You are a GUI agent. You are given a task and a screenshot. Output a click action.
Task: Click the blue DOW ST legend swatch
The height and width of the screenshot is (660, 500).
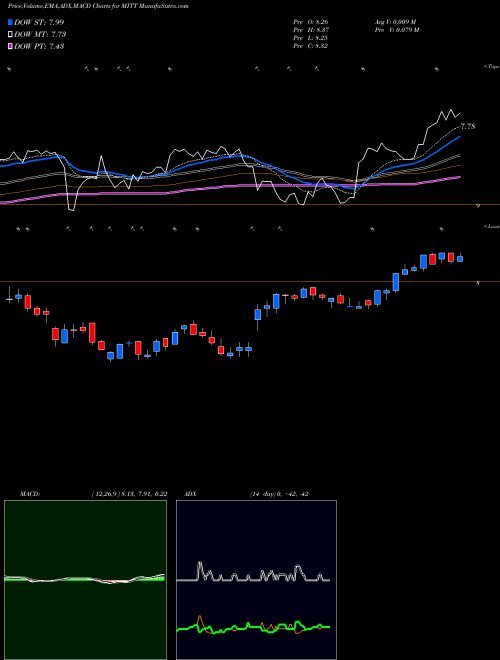(11, 22)
